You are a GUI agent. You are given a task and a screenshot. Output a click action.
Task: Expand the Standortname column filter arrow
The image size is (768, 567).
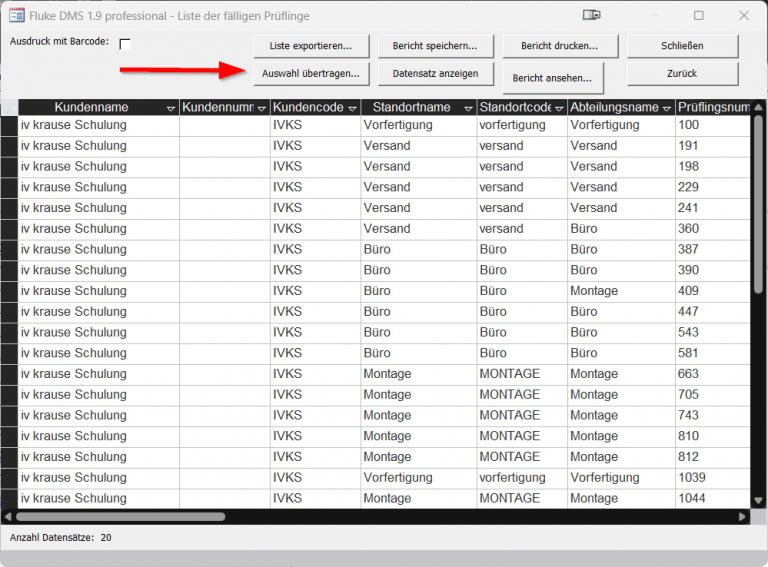point(466,108)
